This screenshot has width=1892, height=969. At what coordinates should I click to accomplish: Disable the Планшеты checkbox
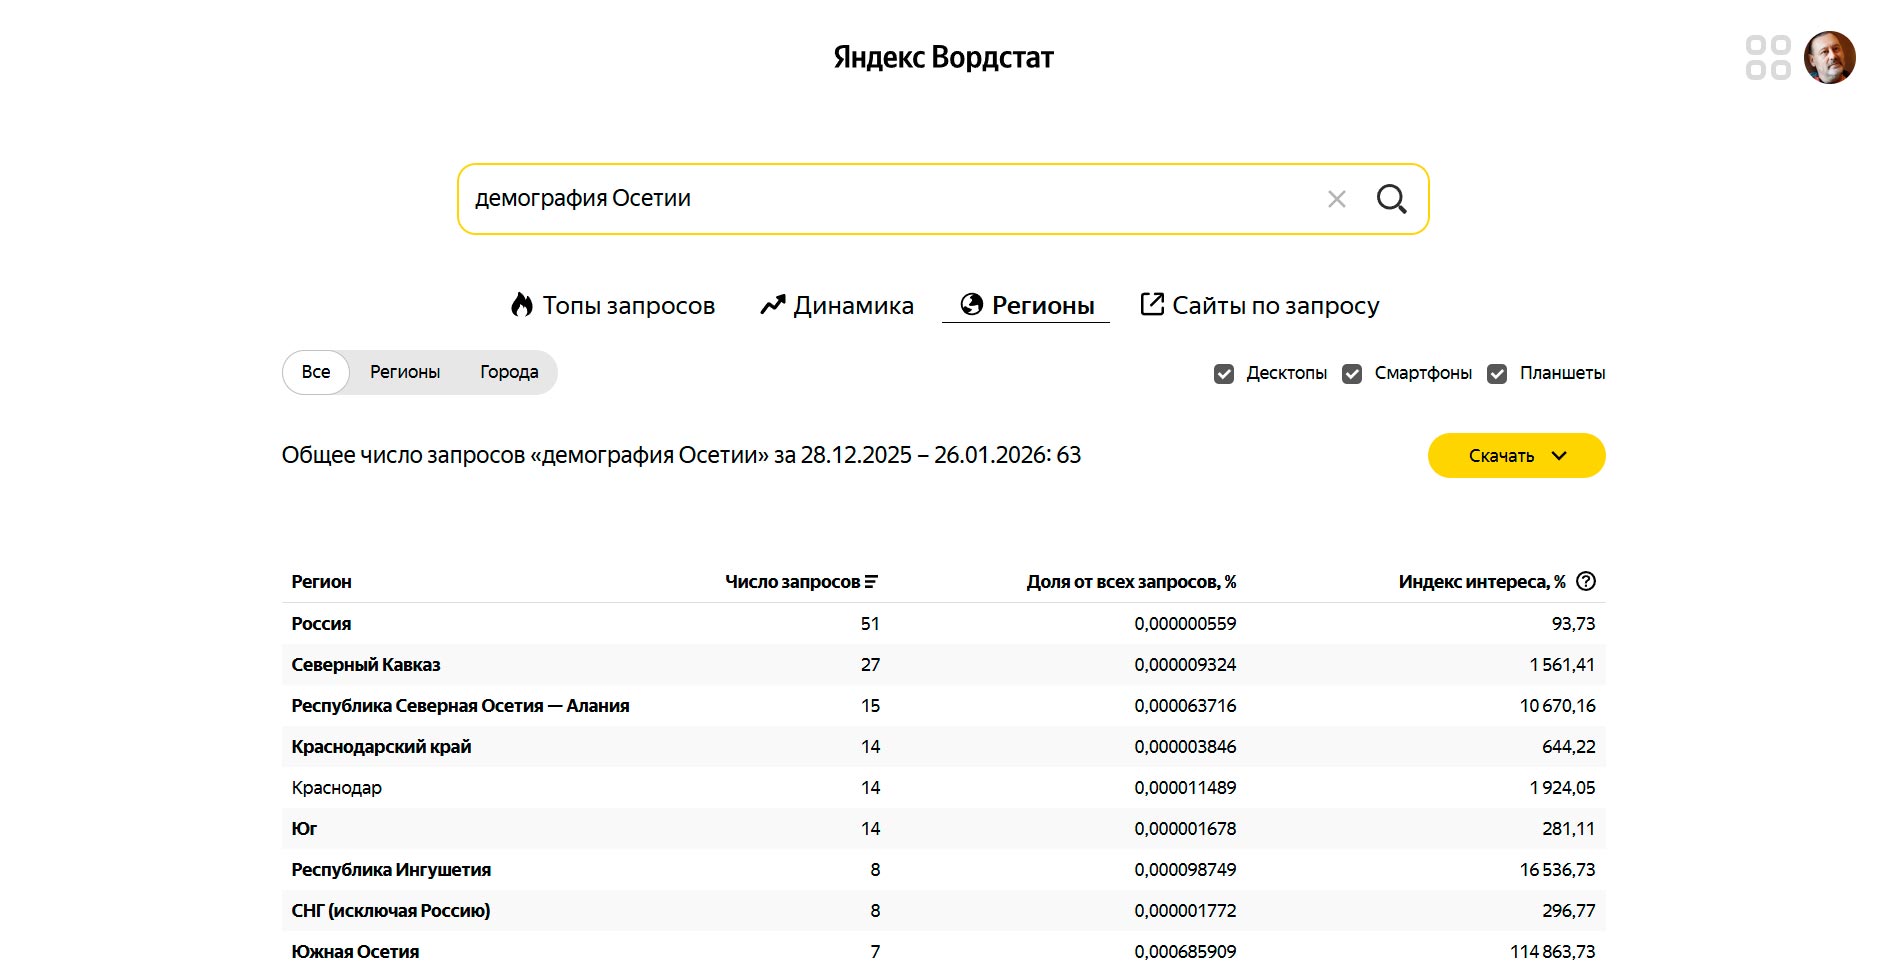1497,374
